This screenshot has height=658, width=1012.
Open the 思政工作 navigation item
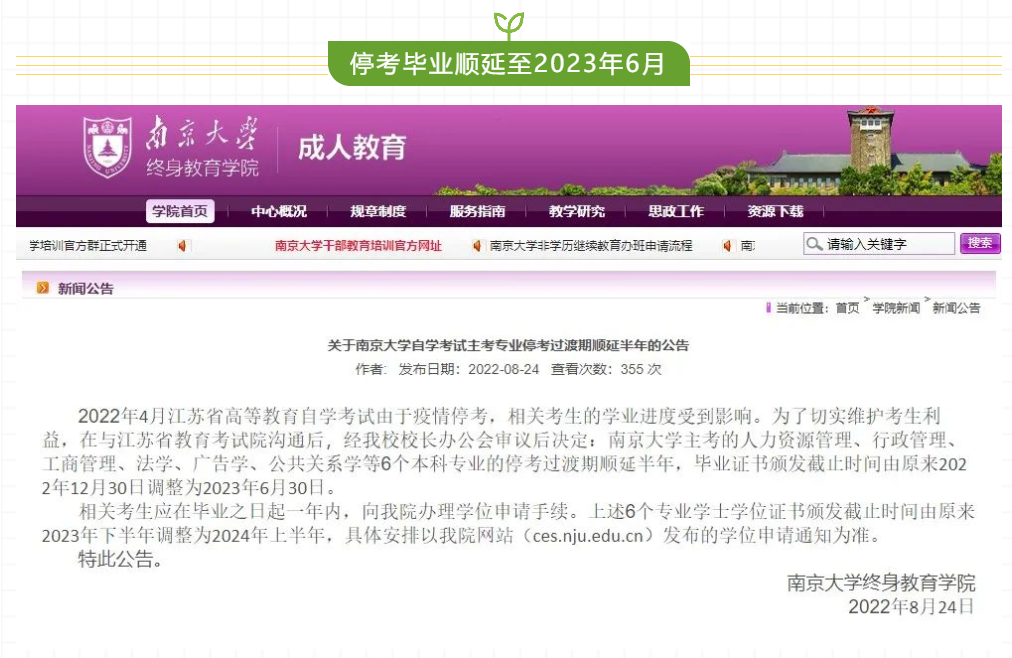(676, 212)
